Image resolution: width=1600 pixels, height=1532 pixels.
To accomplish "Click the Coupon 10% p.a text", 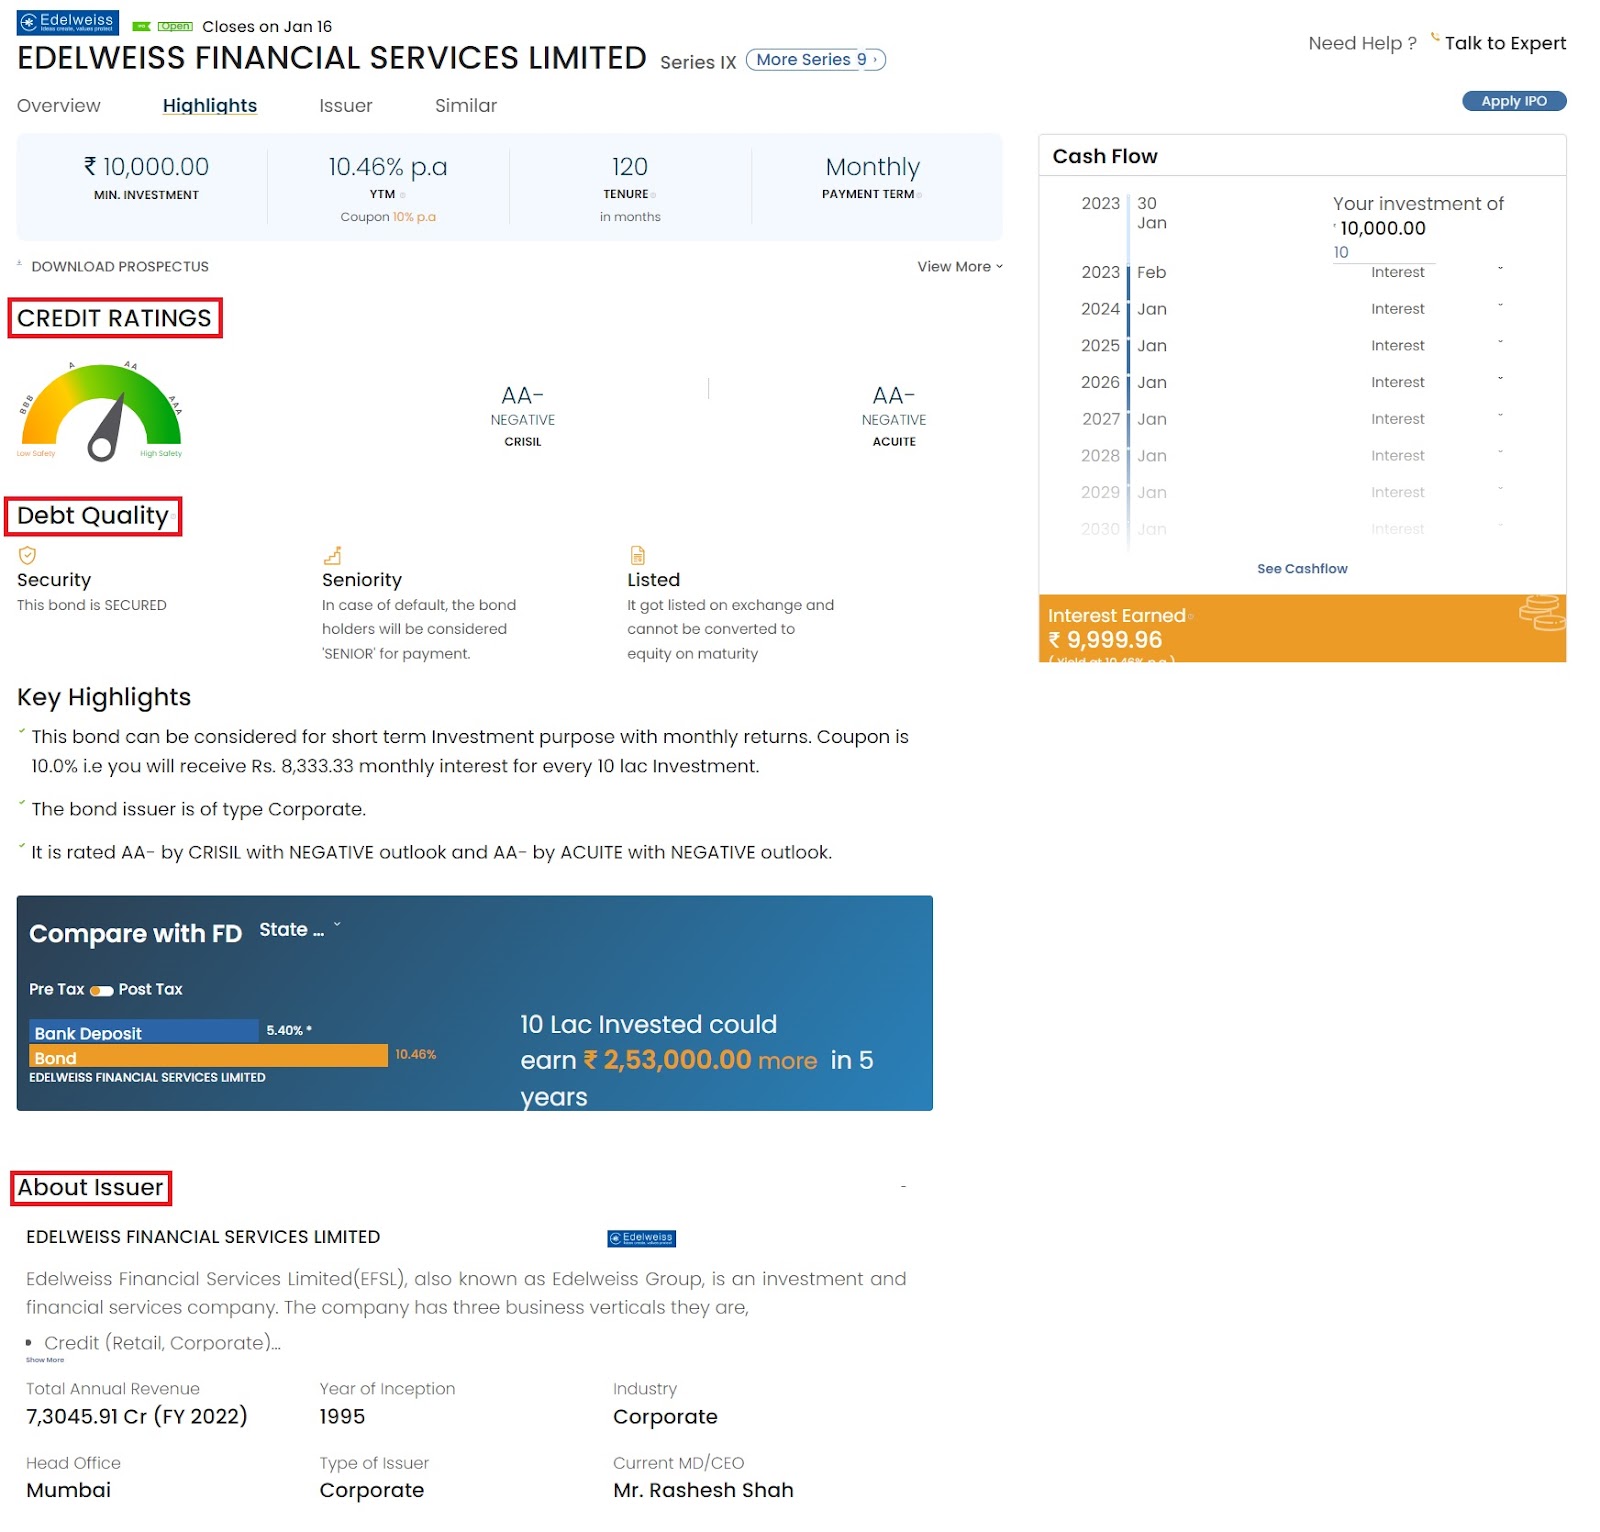I will [388, 217].
